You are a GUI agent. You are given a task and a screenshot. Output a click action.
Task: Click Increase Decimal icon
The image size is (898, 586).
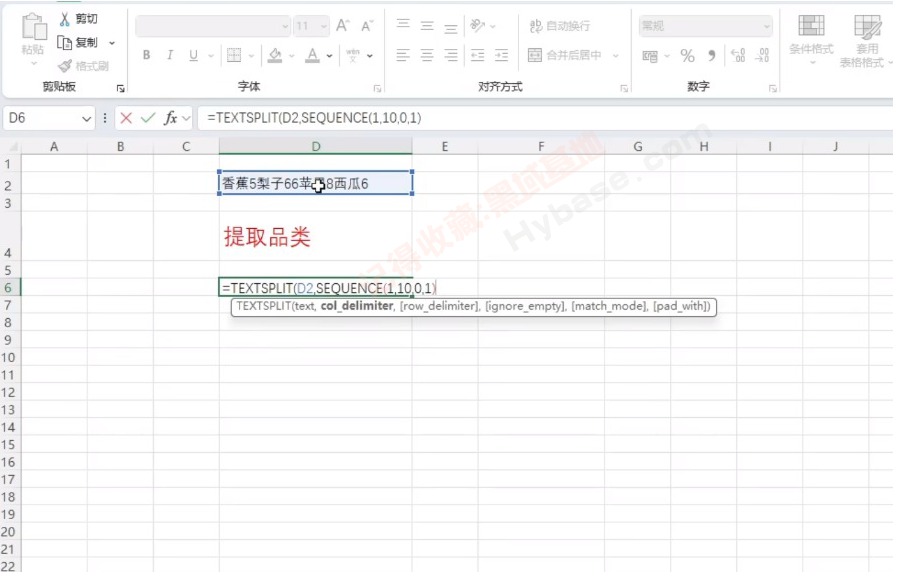pos(738,56)
